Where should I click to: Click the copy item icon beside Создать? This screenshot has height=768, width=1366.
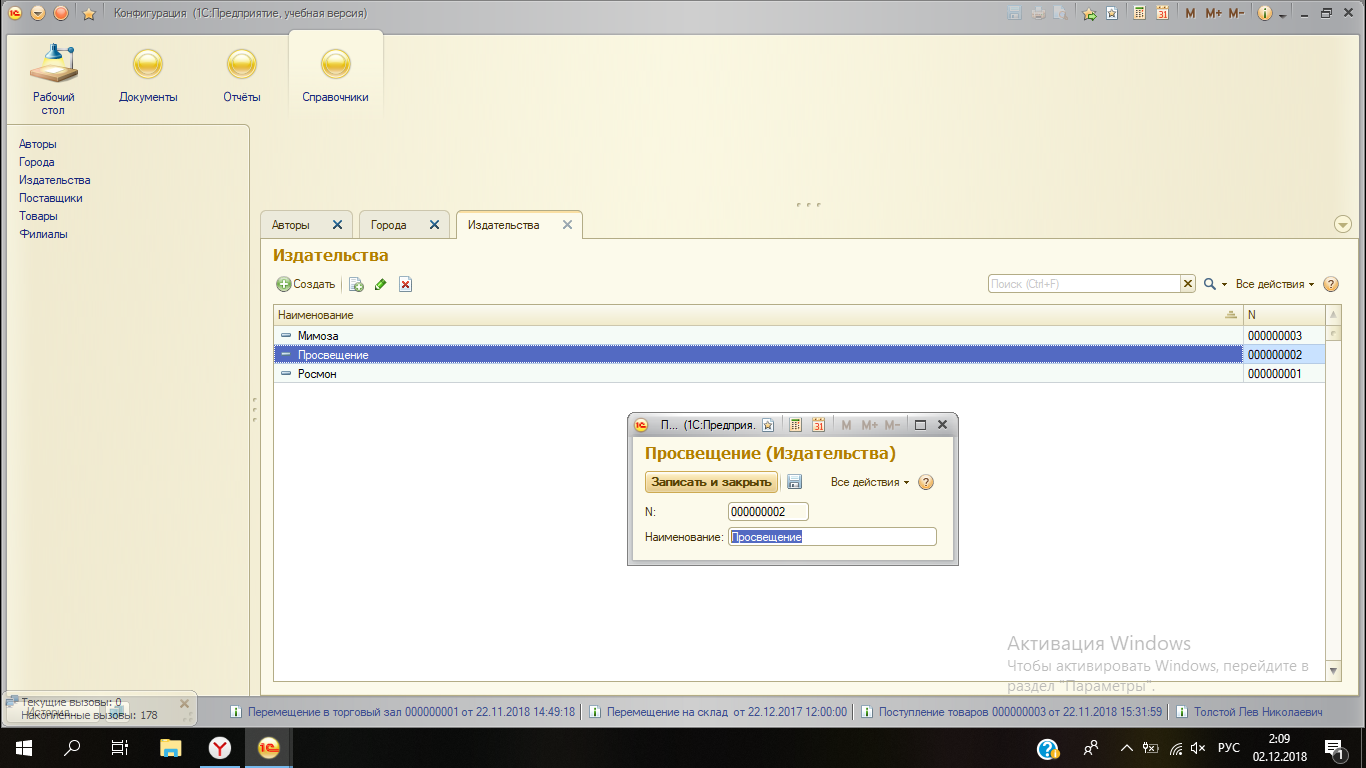(356, 285)
